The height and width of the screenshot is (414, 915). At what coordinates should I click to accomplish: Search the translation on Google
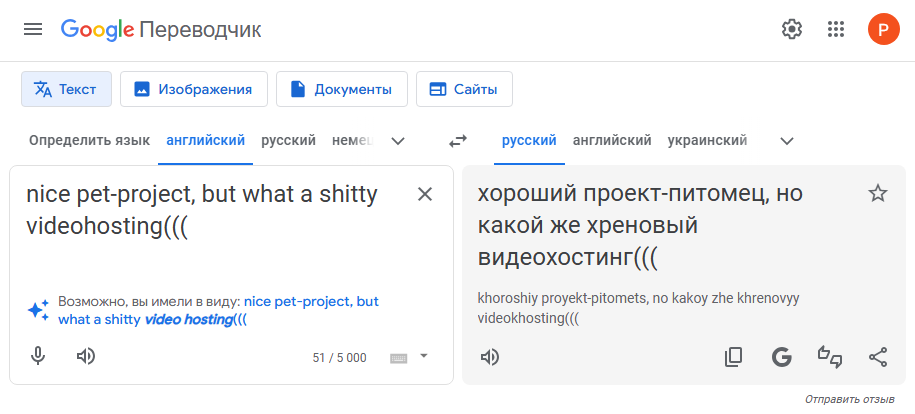(x=781, y=357)
